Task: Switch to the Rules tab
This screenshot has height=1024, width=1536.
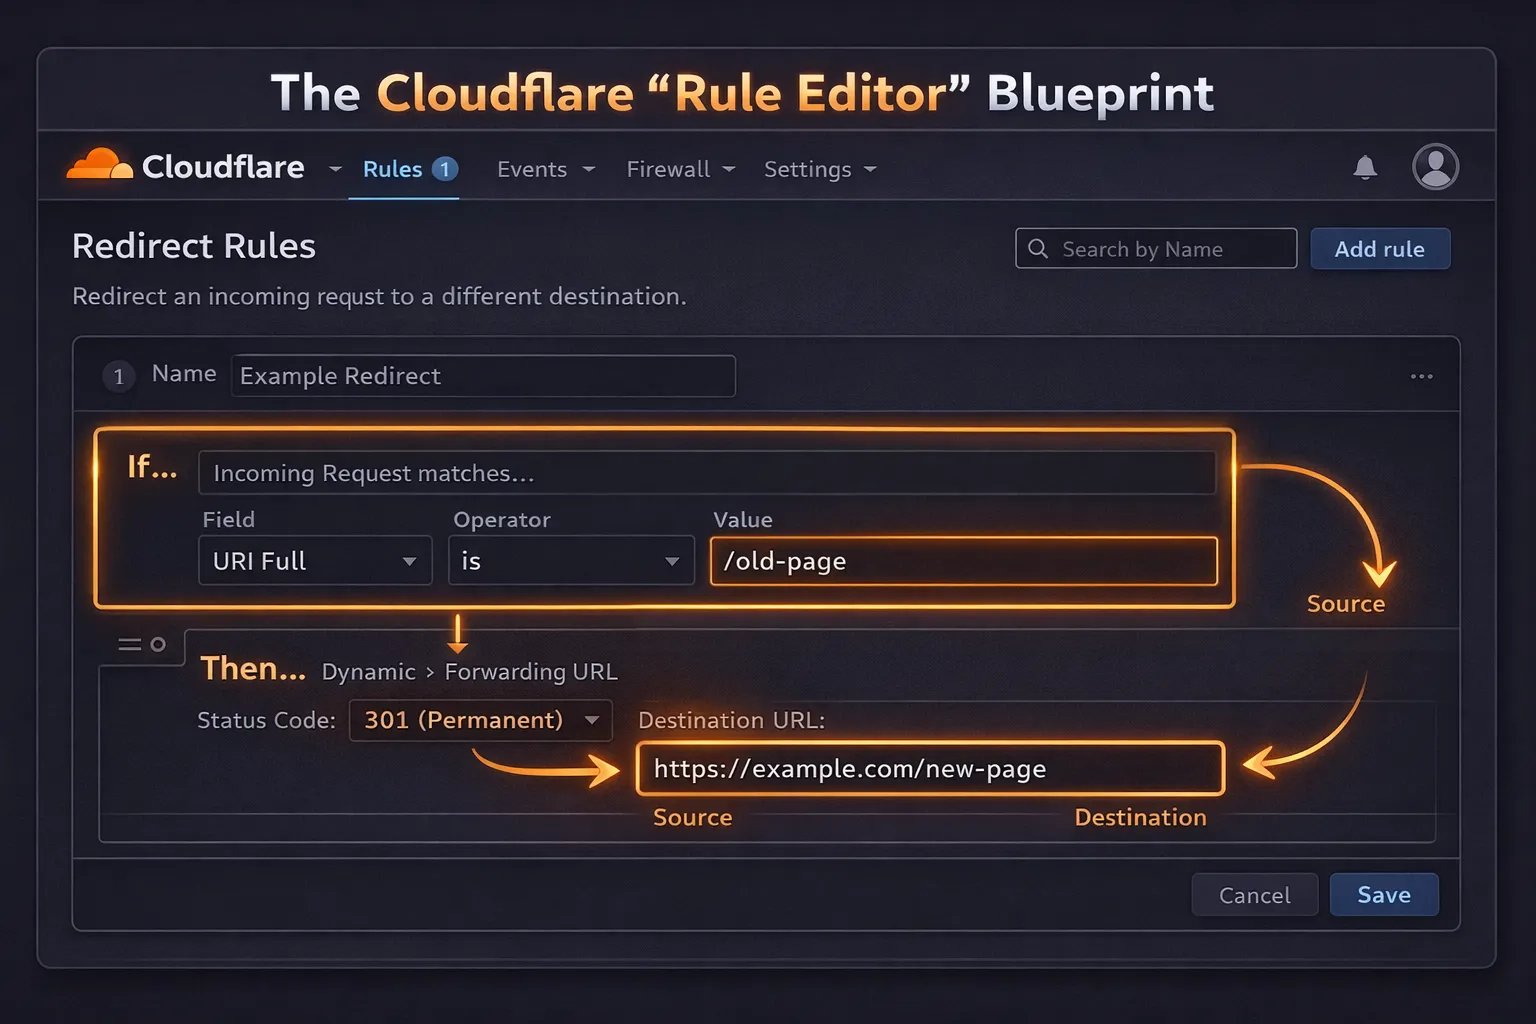Action: 393,168
